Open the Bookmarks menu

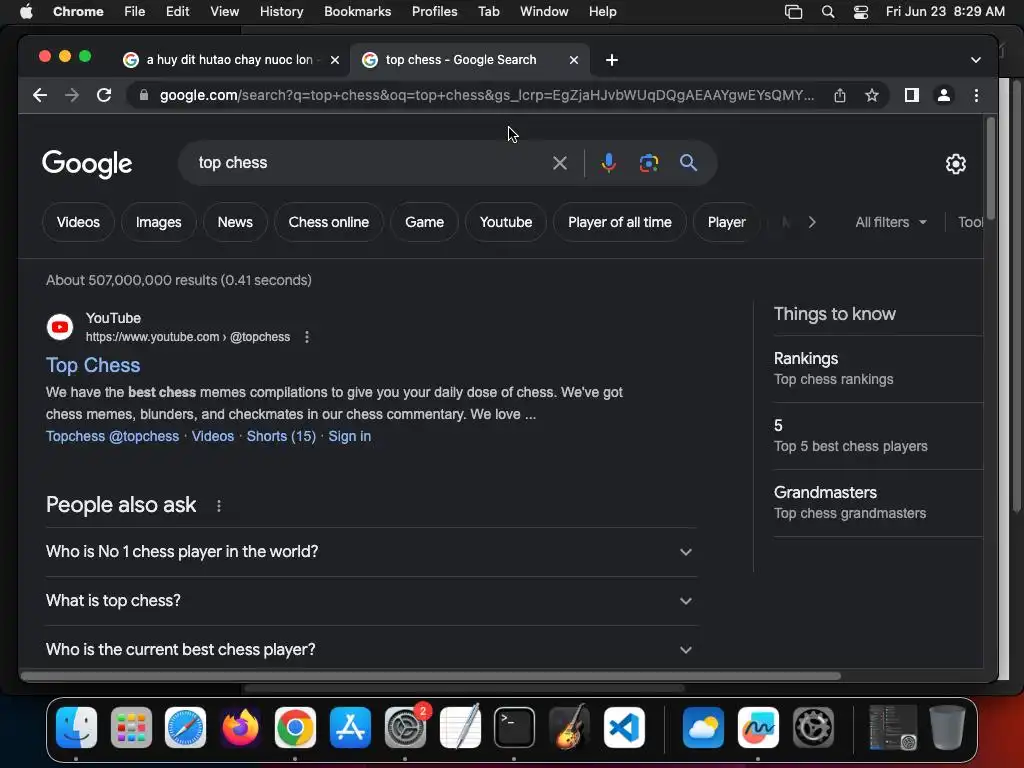(357, 12)
